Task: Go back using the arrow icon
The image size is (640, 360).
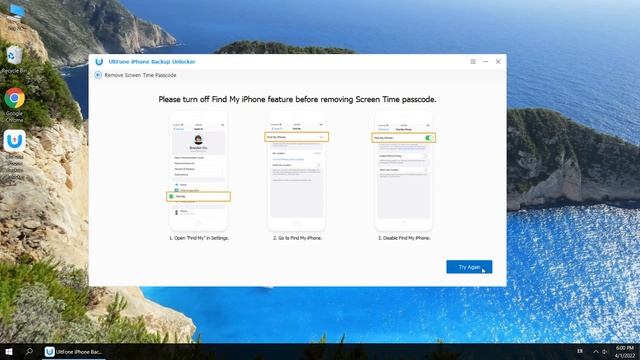Action: pyautogui.click(x=98, y=75)
